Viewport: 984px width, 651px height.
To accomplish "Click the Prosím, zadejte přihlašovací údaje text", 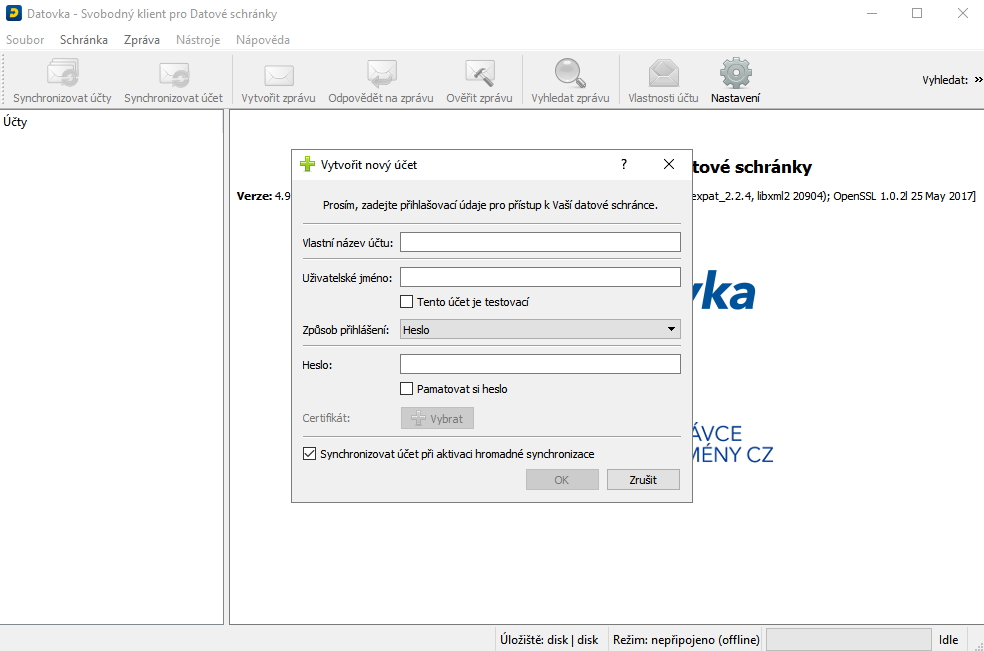I will pyautogui.click(x=490, y=205).
